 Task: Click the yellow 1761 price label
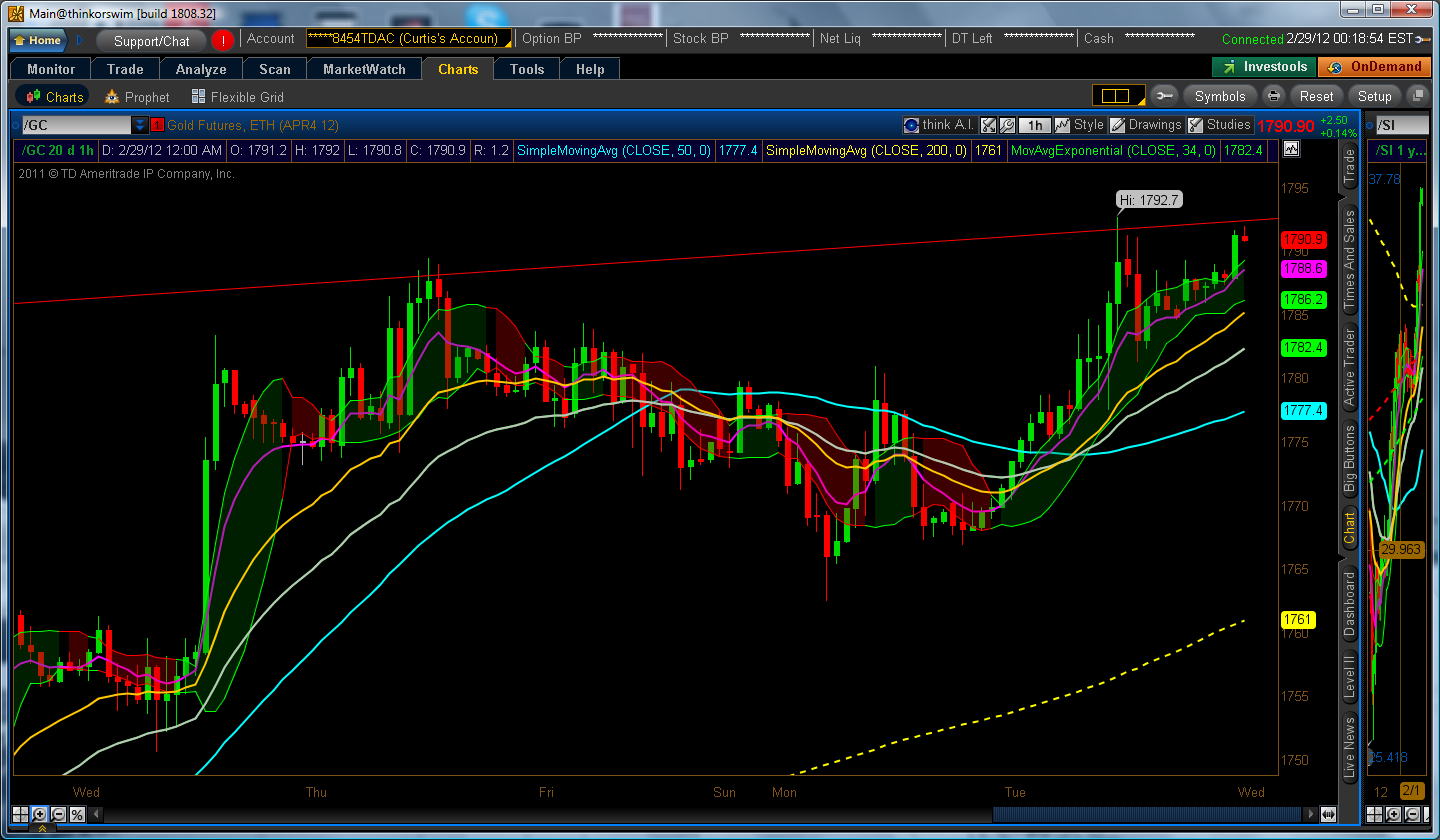pos(1296,619)
